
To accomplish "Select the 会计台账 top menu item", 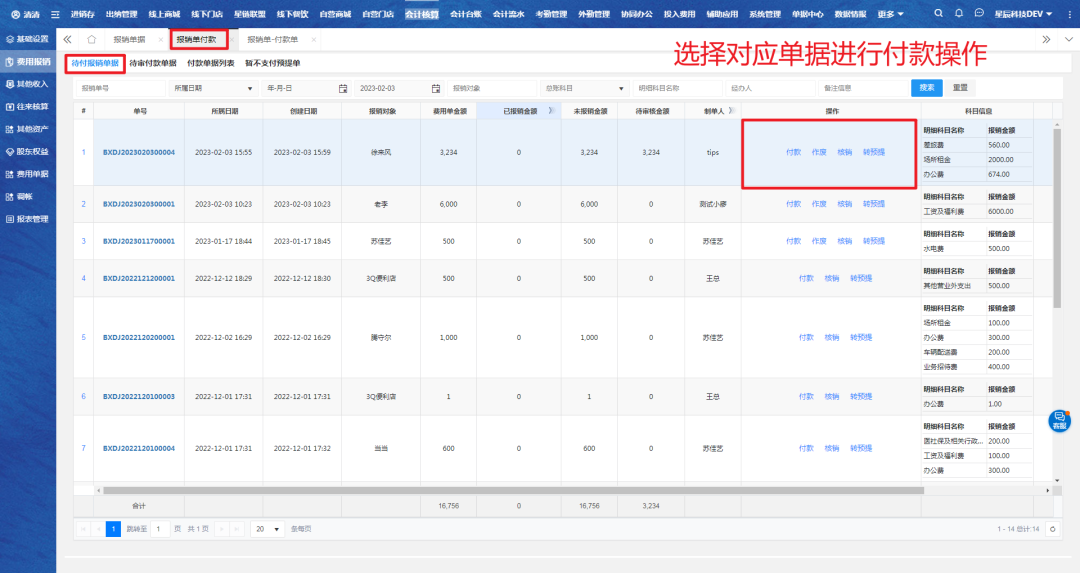I will point(465,14).
